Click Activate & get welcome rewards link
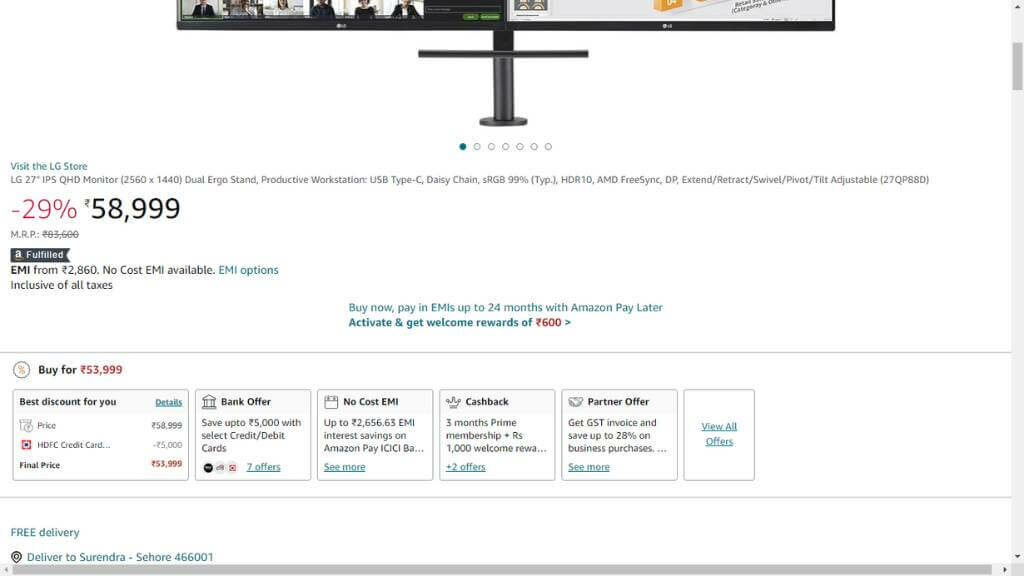The width and height of the screenshot is (1024, 576). click(x=459, y=323)
